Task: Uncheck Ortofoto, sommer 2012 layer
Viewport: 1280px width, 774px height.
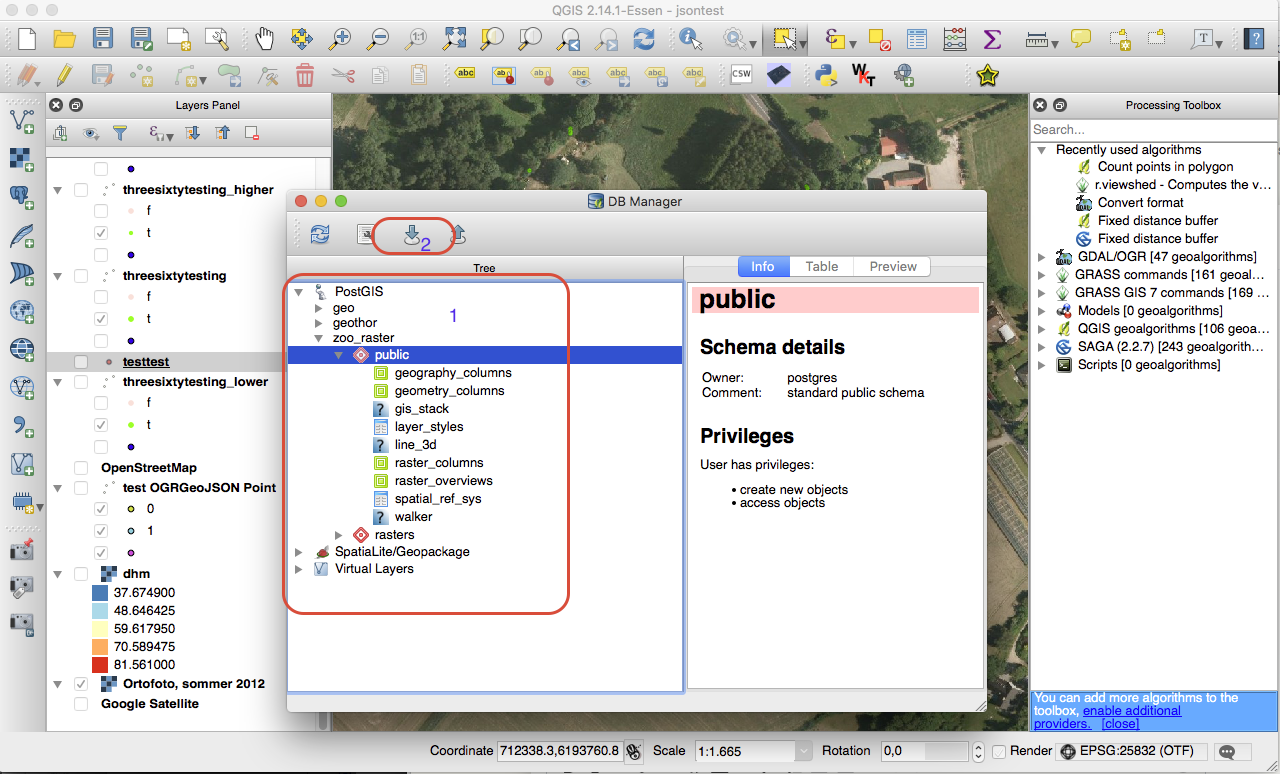Action: [81, 684]
